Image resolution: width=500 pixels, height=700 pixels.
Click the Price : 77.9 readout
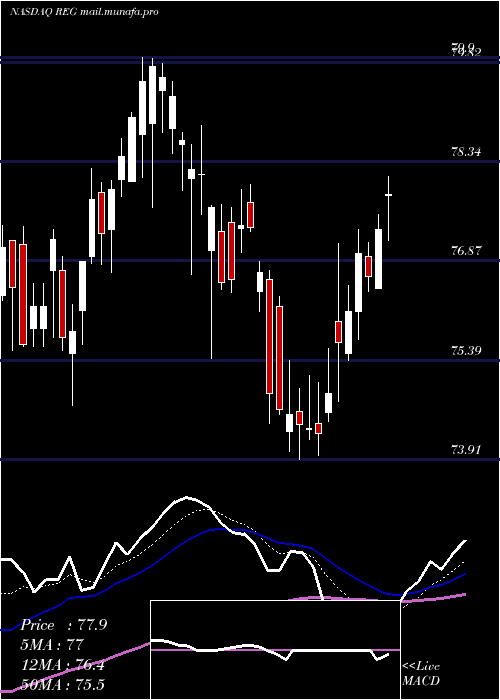tap(63, 625)
